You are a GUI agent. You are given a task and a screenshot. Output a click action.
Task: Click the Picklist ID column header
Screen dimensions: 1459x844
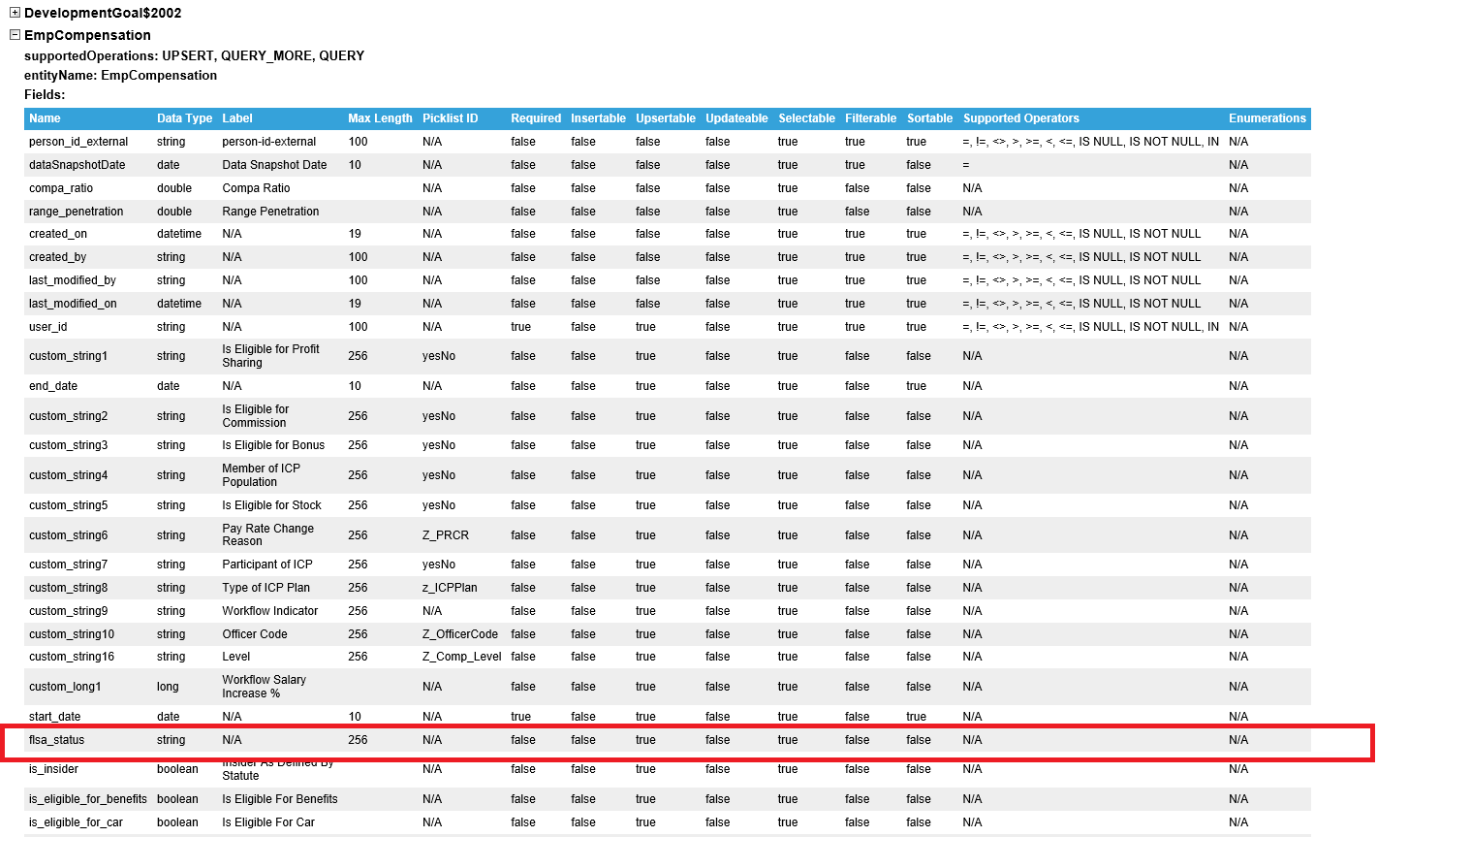click(450, 118)
